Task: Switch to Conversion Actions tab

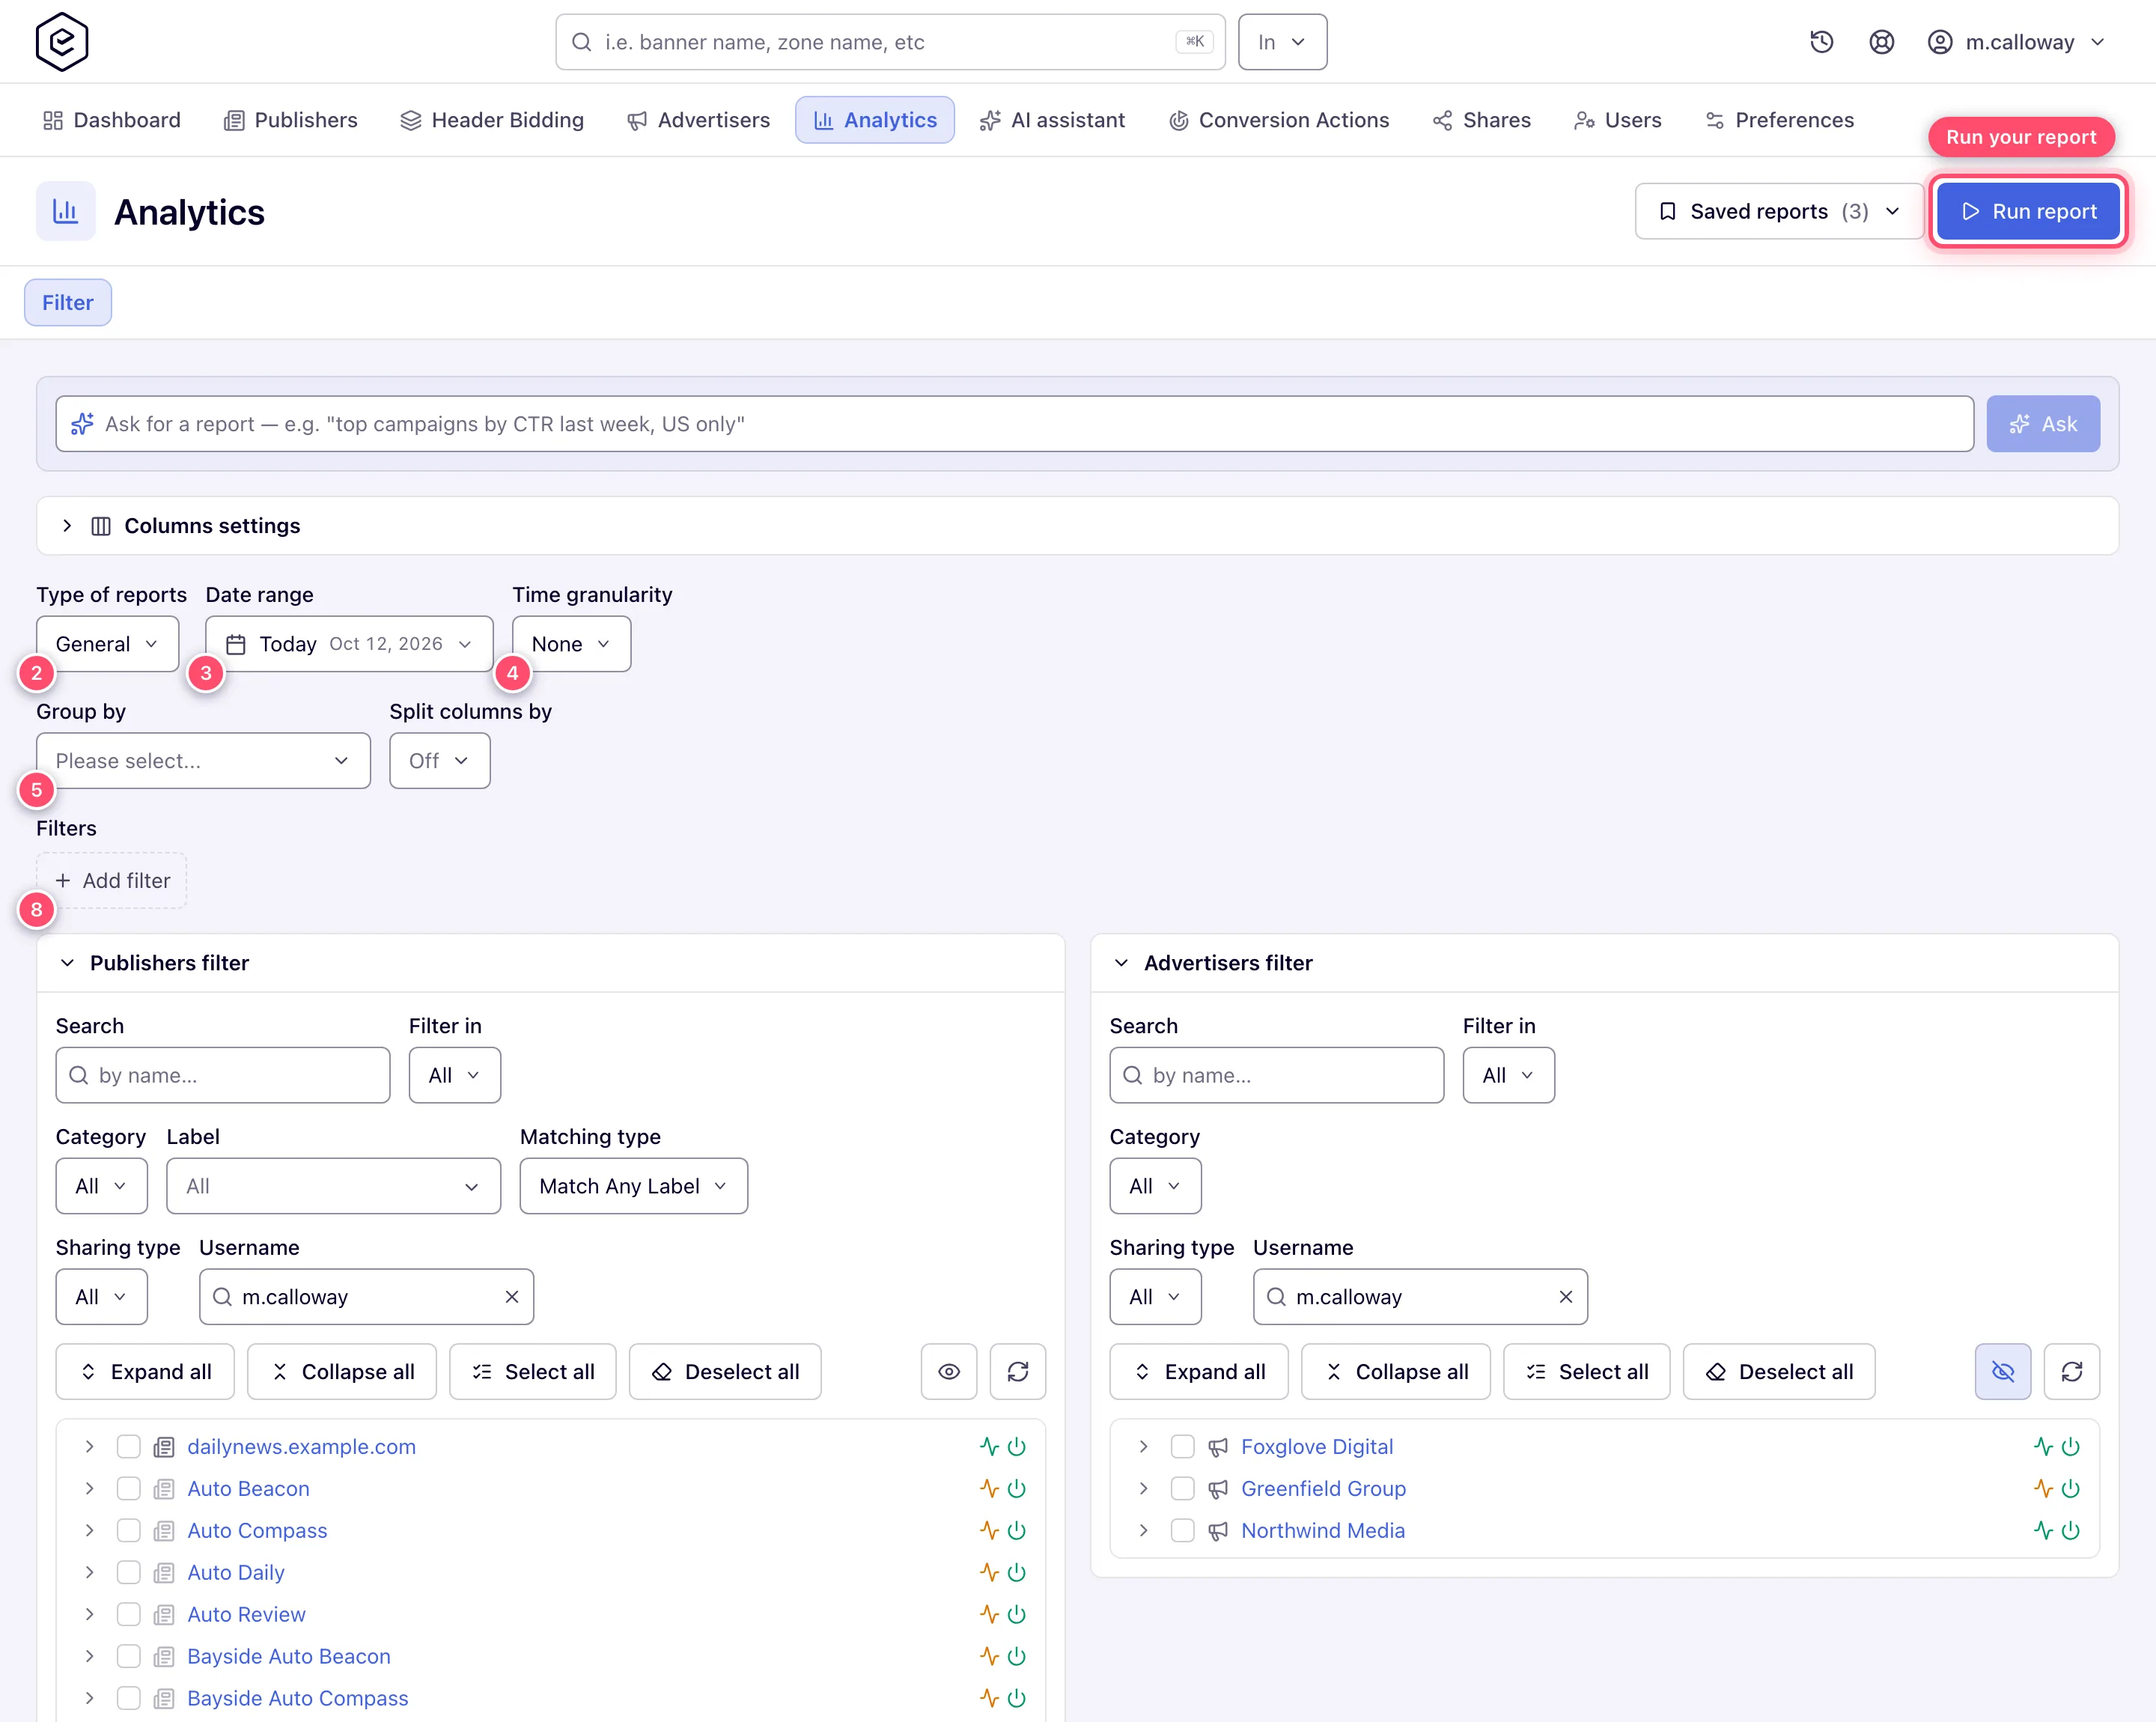Action: point(1279,120)
